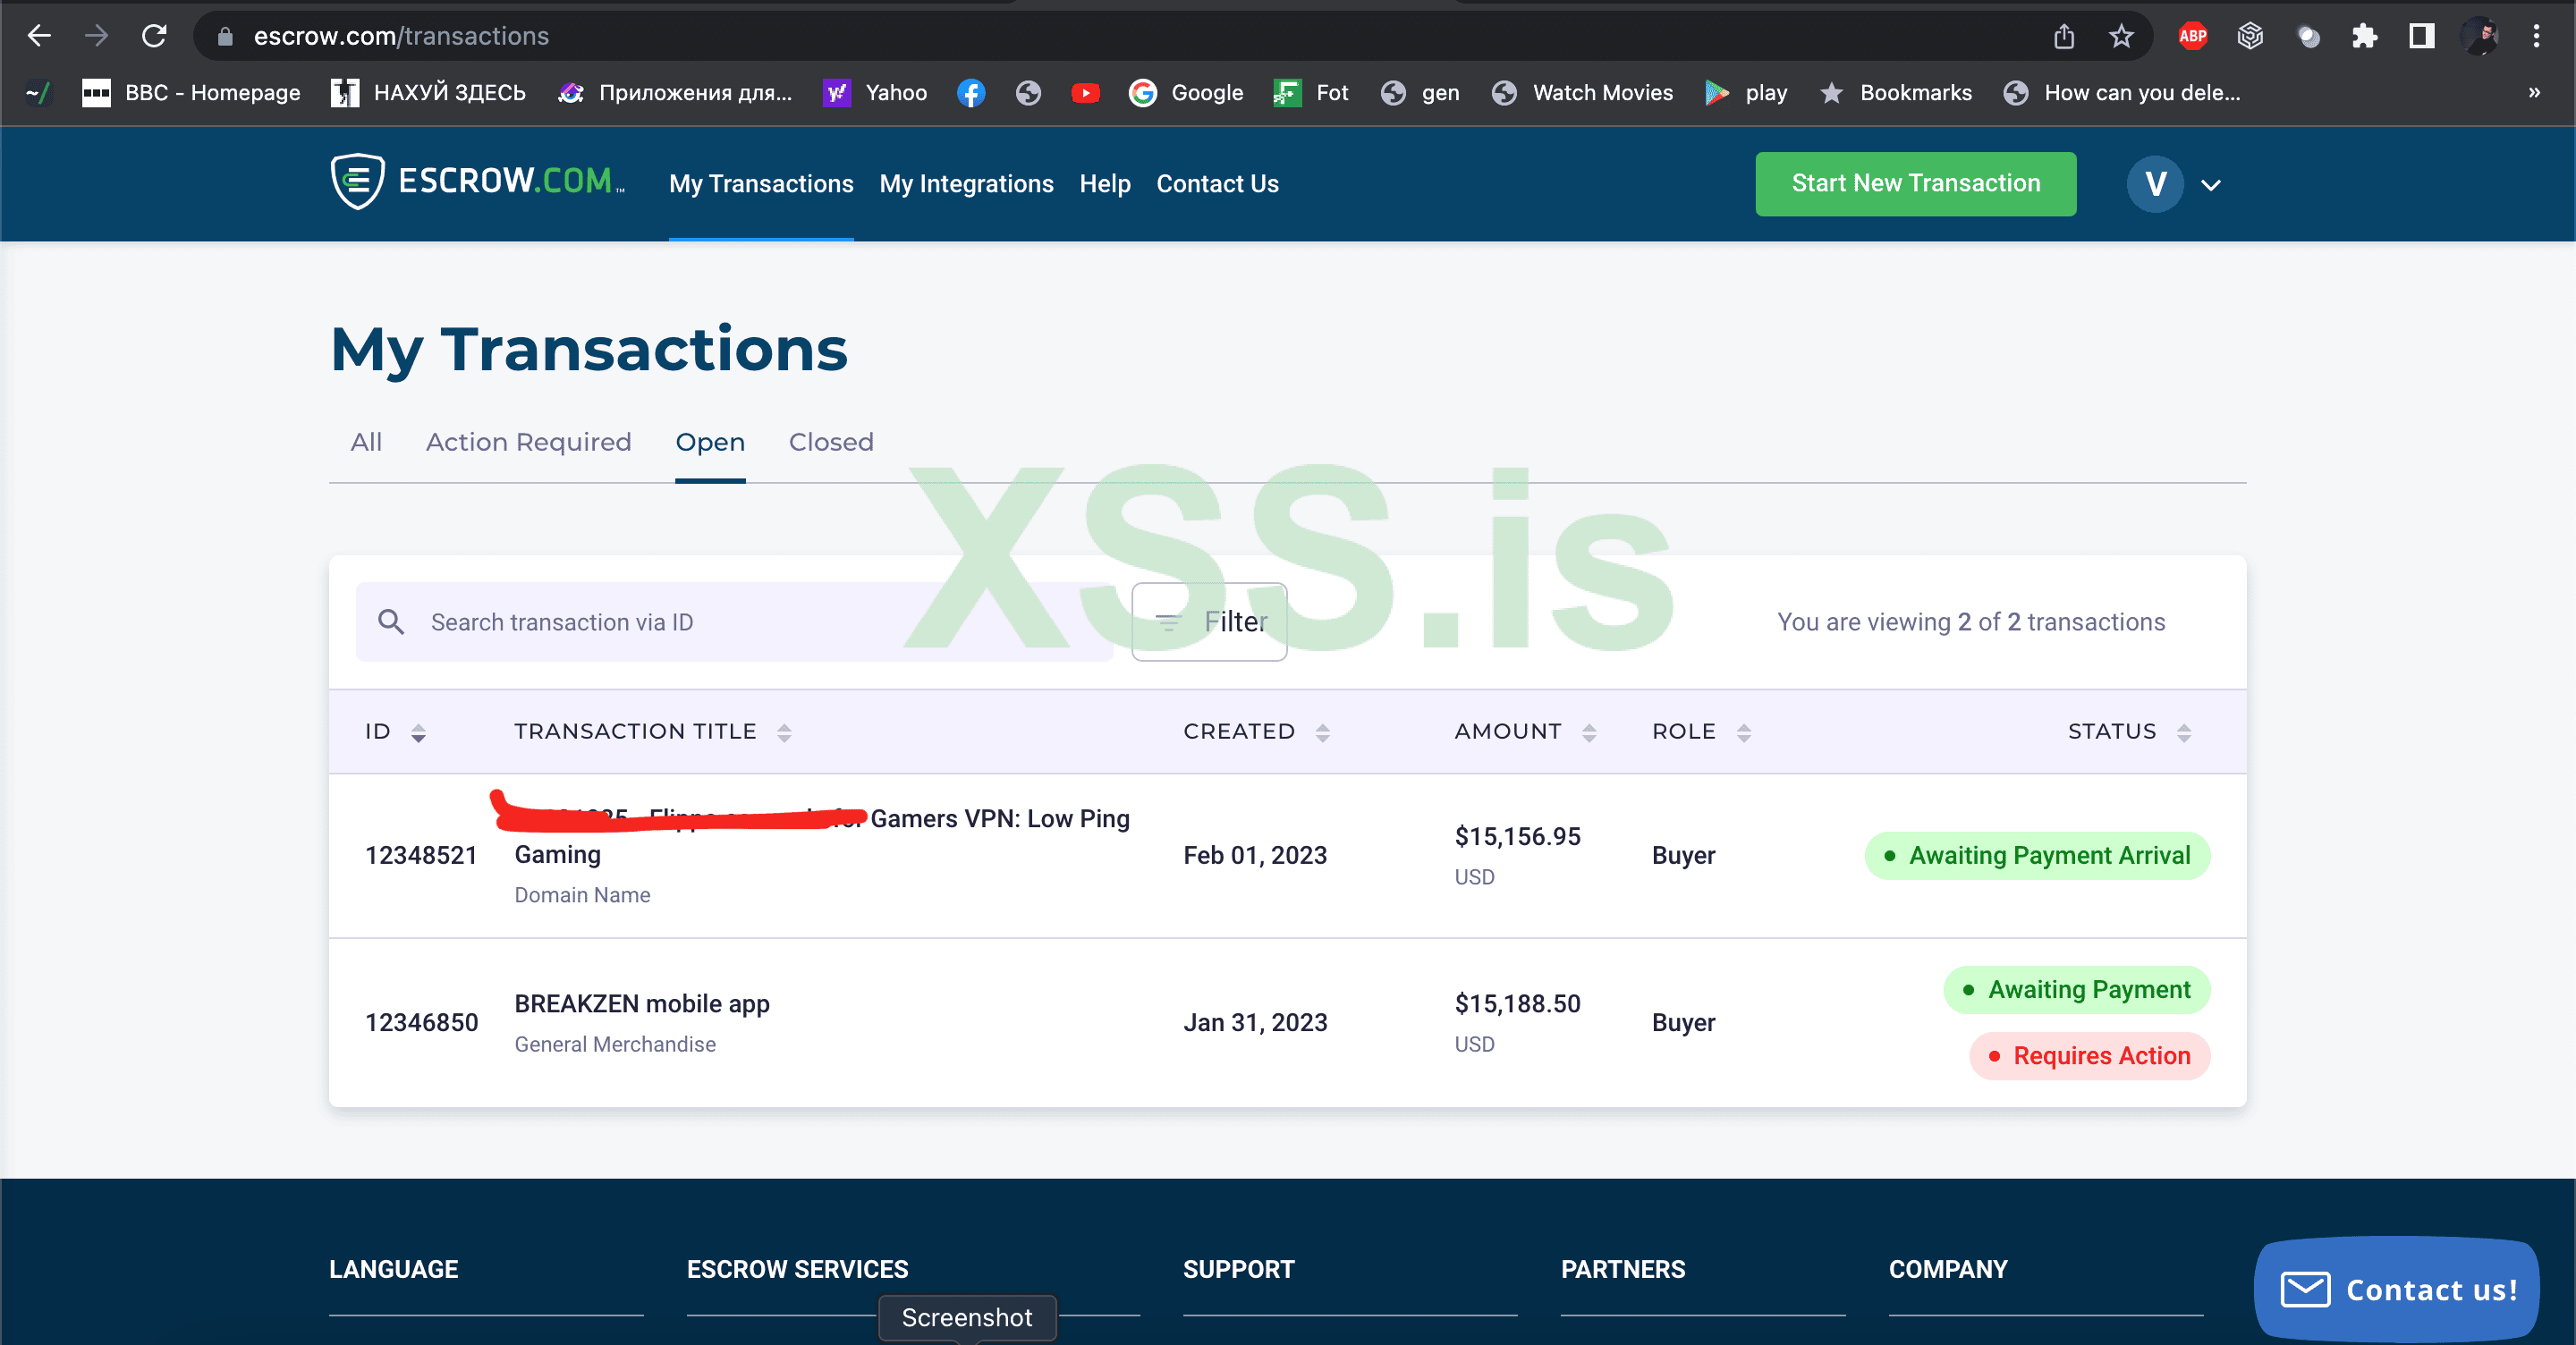Click the share page icon
Image resolution: width=2576 pixels, height=1345 pixels.
2064,36
